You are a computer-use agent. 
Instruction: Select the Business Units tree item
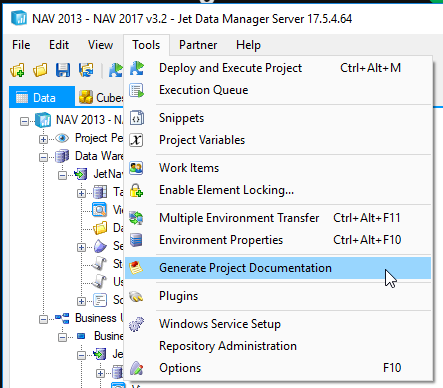pos(99,318)
